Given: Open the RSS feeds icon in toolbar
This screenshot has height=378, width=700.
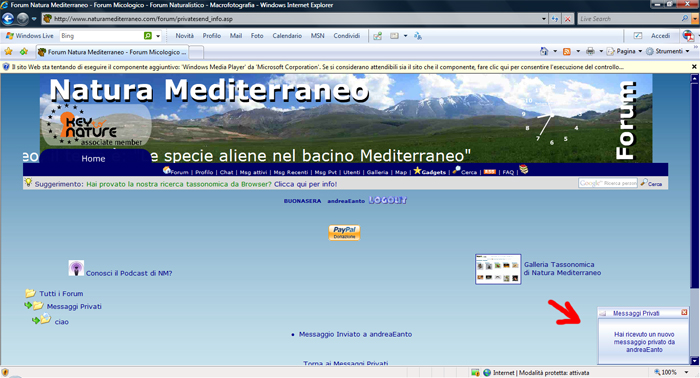Looking at the screenshot, I should click(567, 51).
